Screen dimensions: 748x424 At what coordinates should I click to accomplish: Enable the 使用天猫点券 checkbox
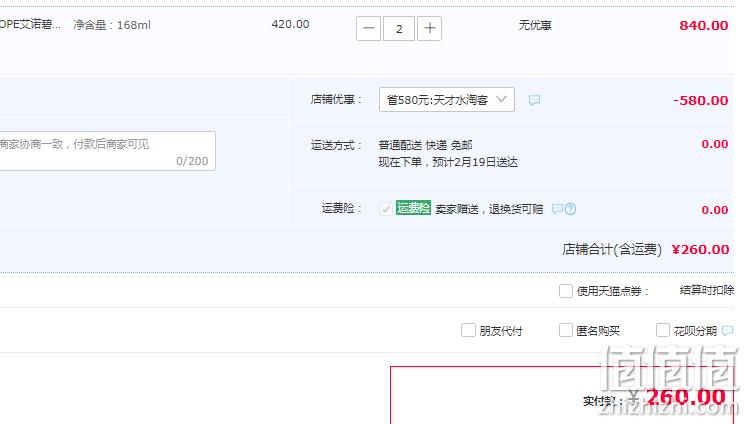(x=566, y=291)
